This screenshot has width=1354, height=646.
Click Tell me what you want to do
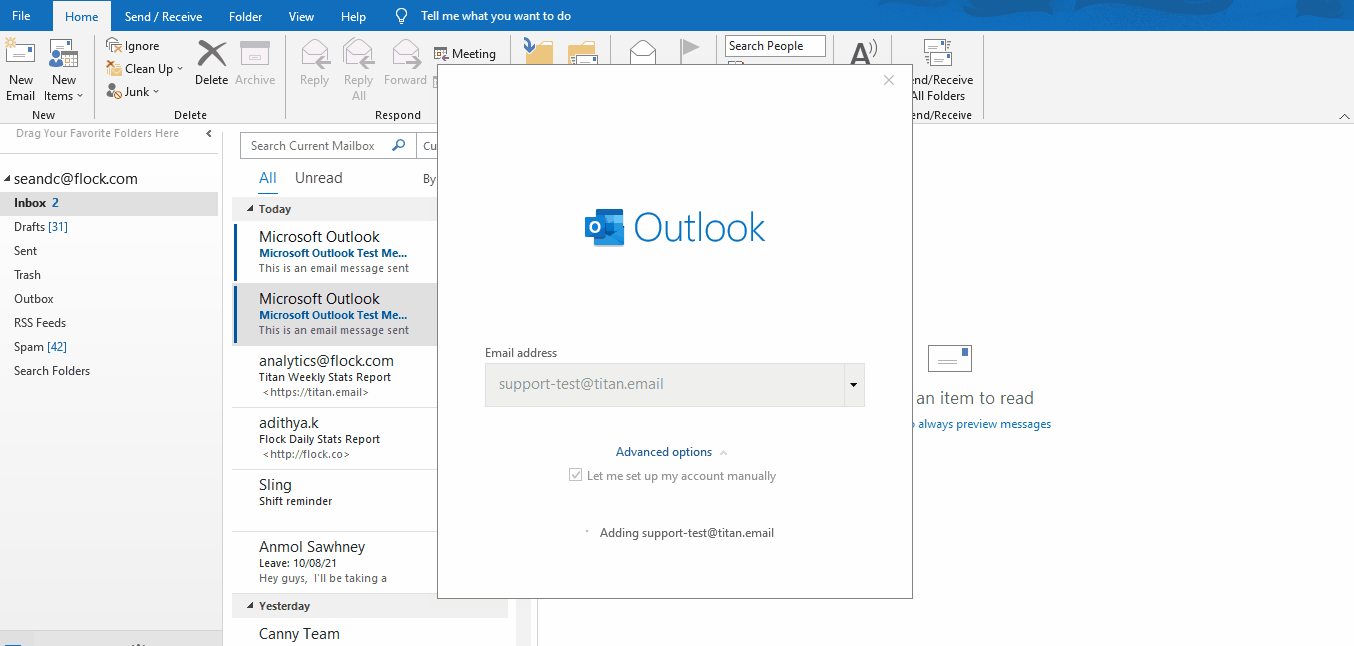[496, 16]
